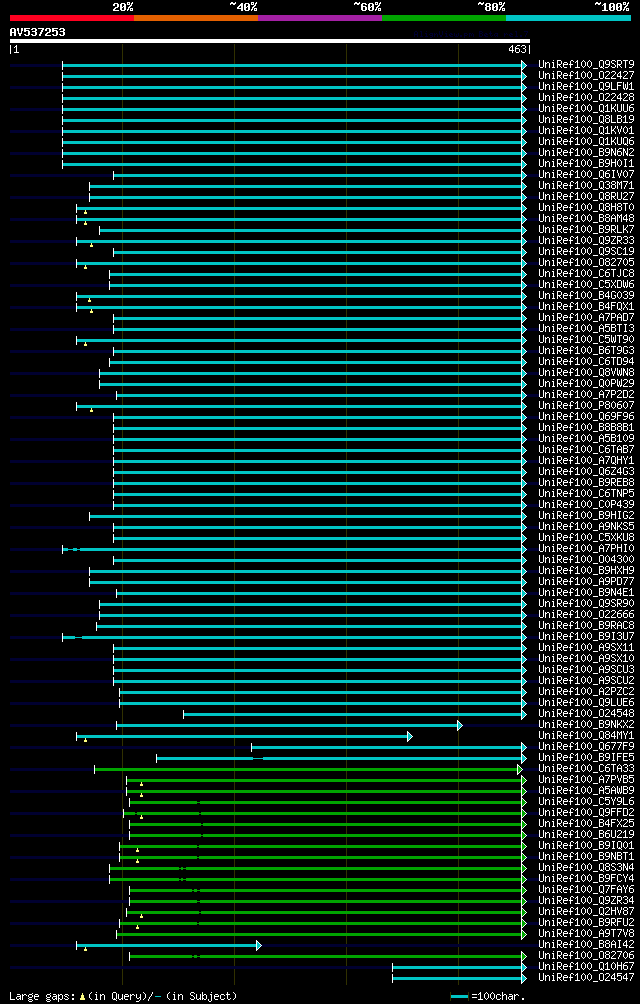Click the green ~80% identity legend segment

(444, 18)
